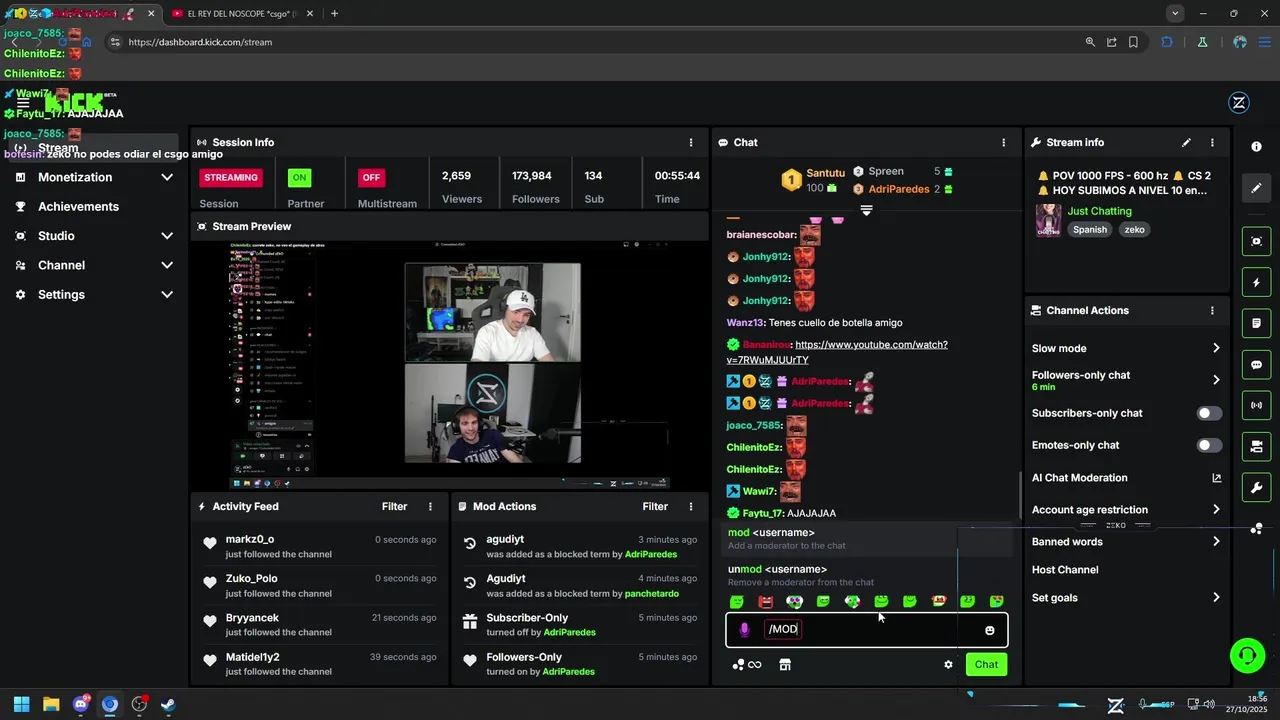Click the chat pause handle below leaderboard
The height and width of the screenshot is (720, 1280).
[x=866, y=210]
